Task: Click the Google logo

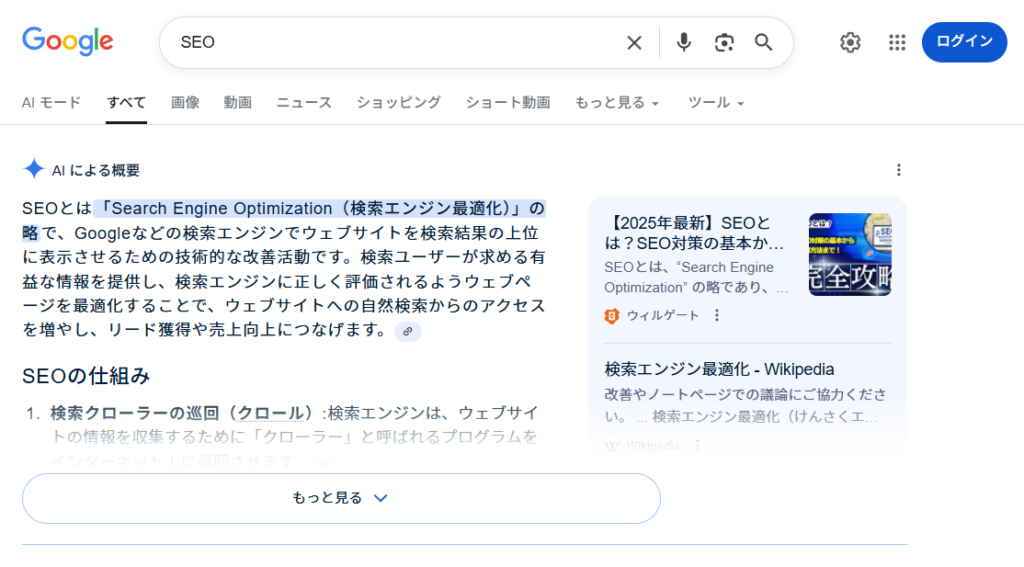Action: pyautogui.click(x=68, y=42)
